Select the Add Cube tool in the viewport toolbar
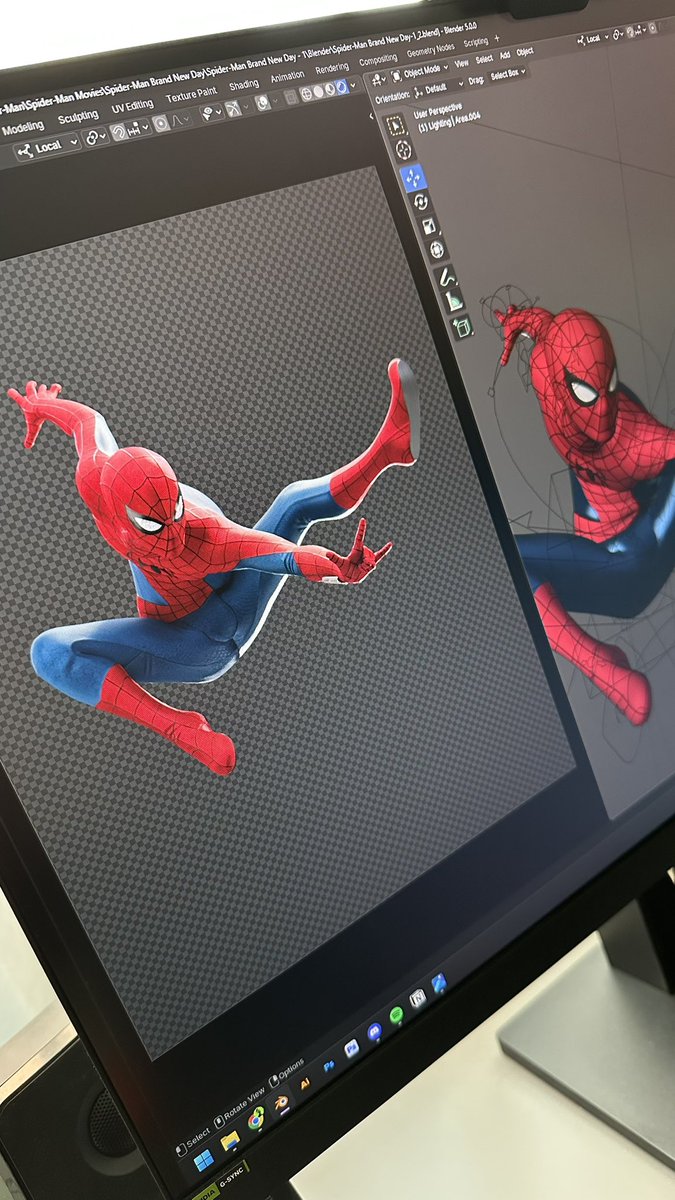The width and height of the screenshot is (675, 1200). (x=462, y=326)
